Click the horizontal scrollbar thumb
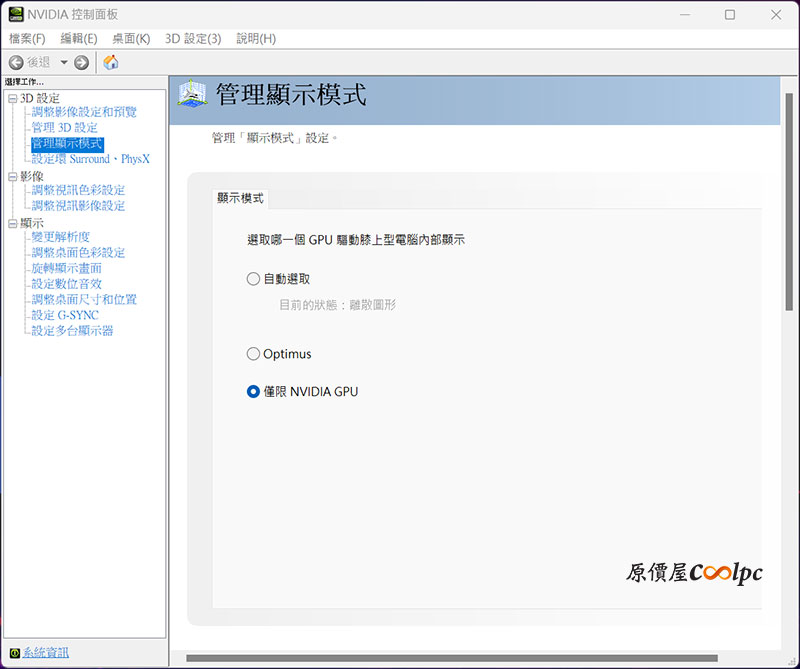This screenshot has width=800, height=669. click(x=452, y=658)
